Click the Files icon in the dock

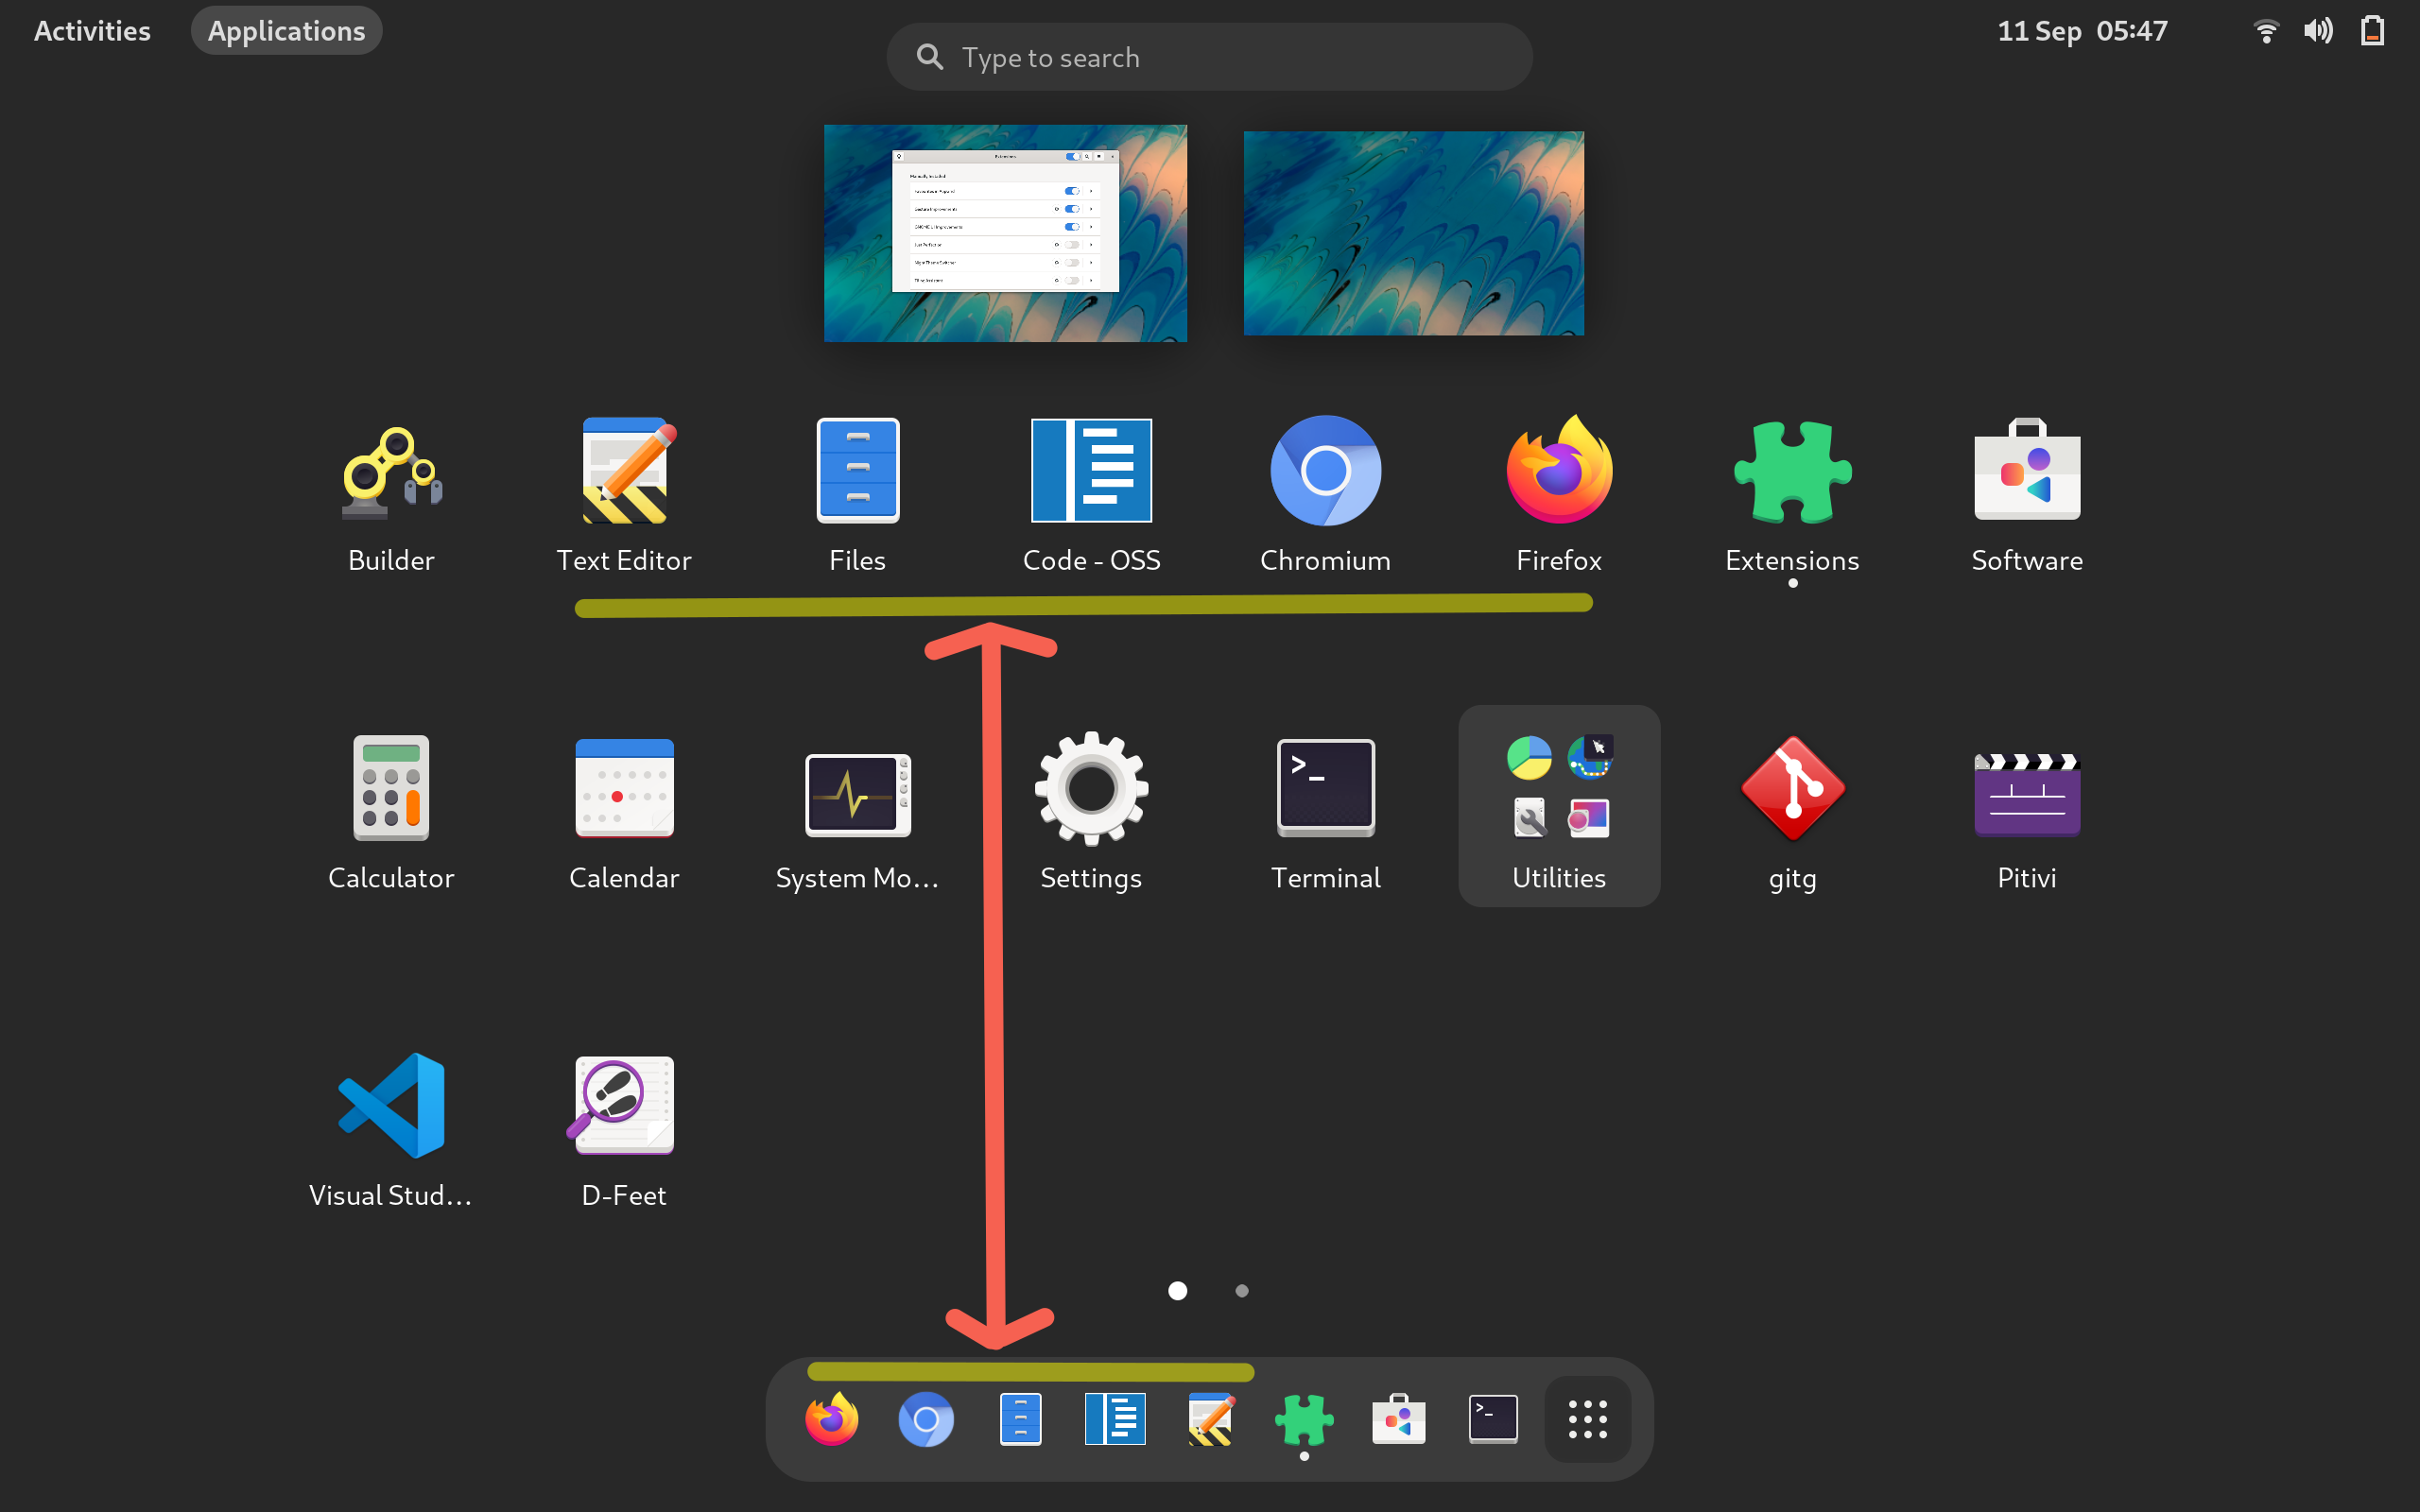[1021, 1419]
